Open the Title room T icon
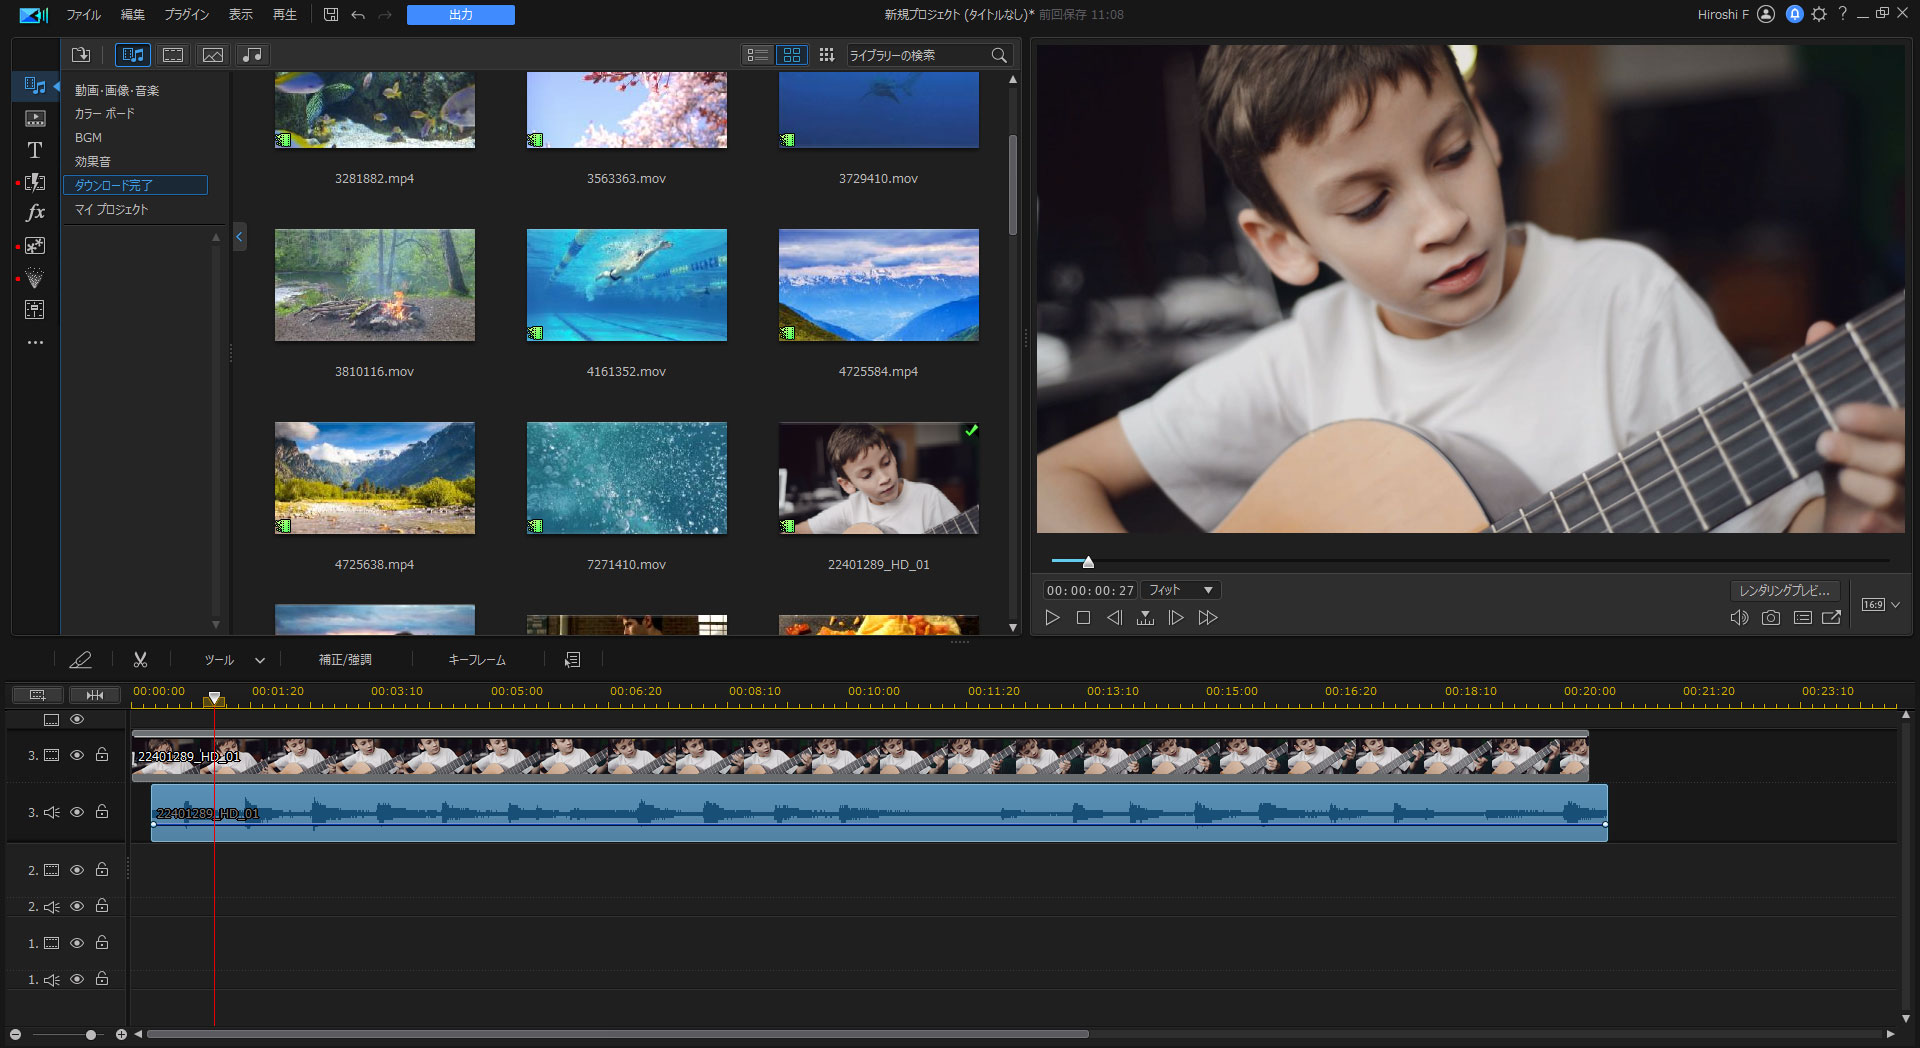This screenshot has height=1048, width=1920. pos(35,150)
